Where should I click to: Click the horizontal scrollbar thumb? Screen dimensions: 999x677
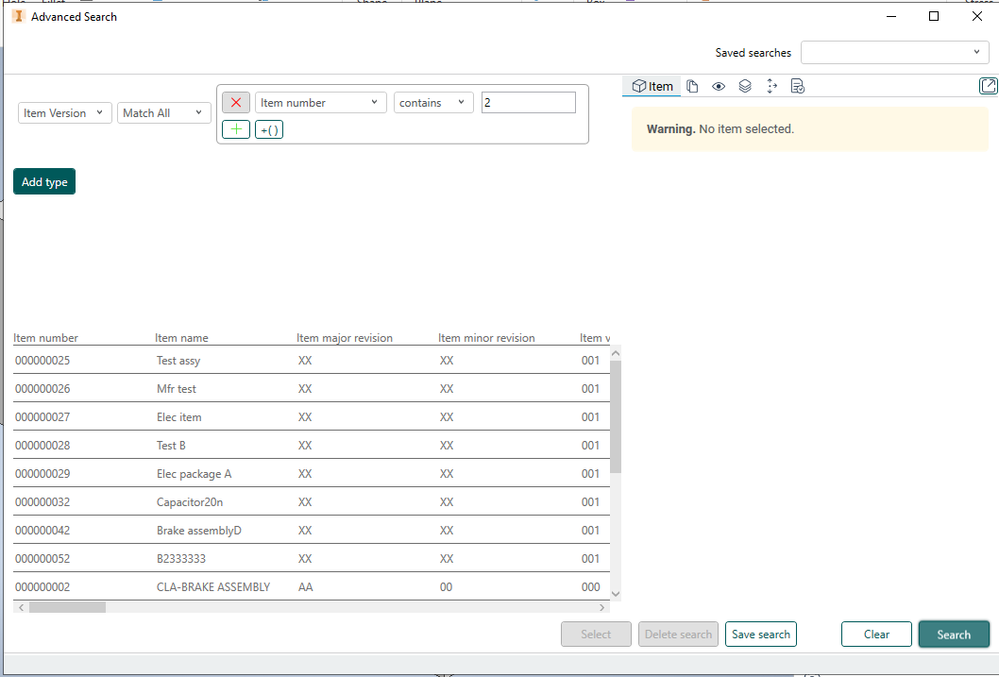pos(68,608)
